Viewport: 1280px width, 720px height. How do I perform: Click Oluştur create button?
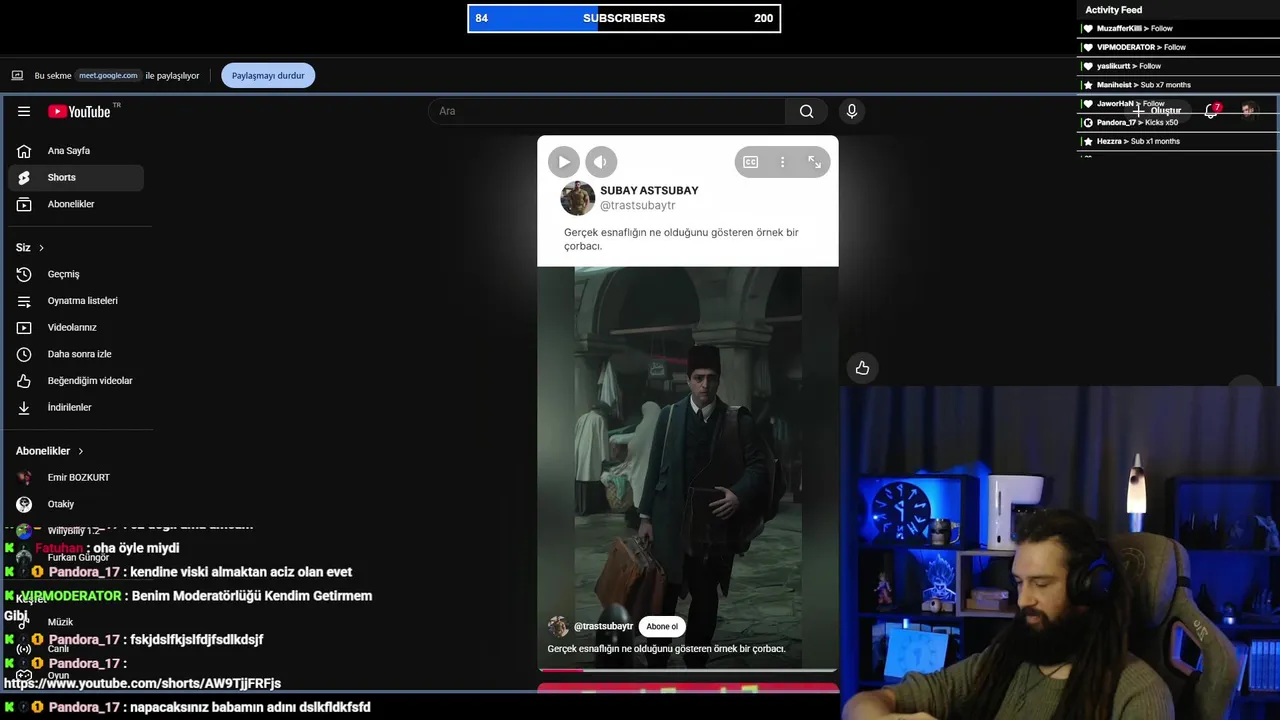coord(1158,111)
